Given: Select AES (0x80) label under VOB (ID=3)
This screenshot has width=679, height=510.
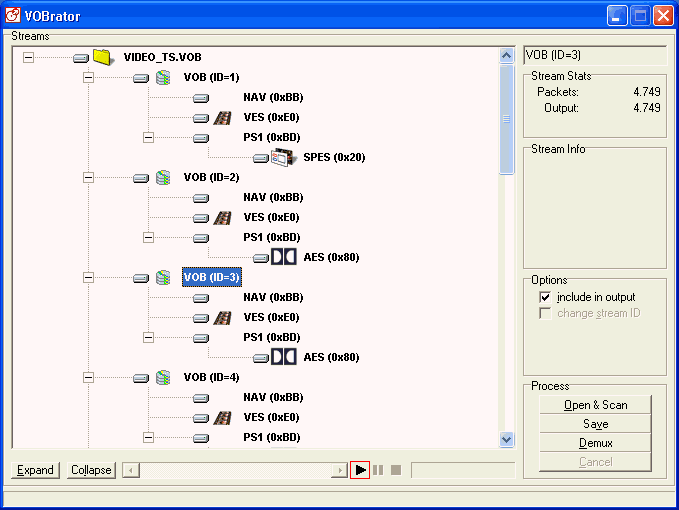Looking at the screenshot, I should 331,357.
